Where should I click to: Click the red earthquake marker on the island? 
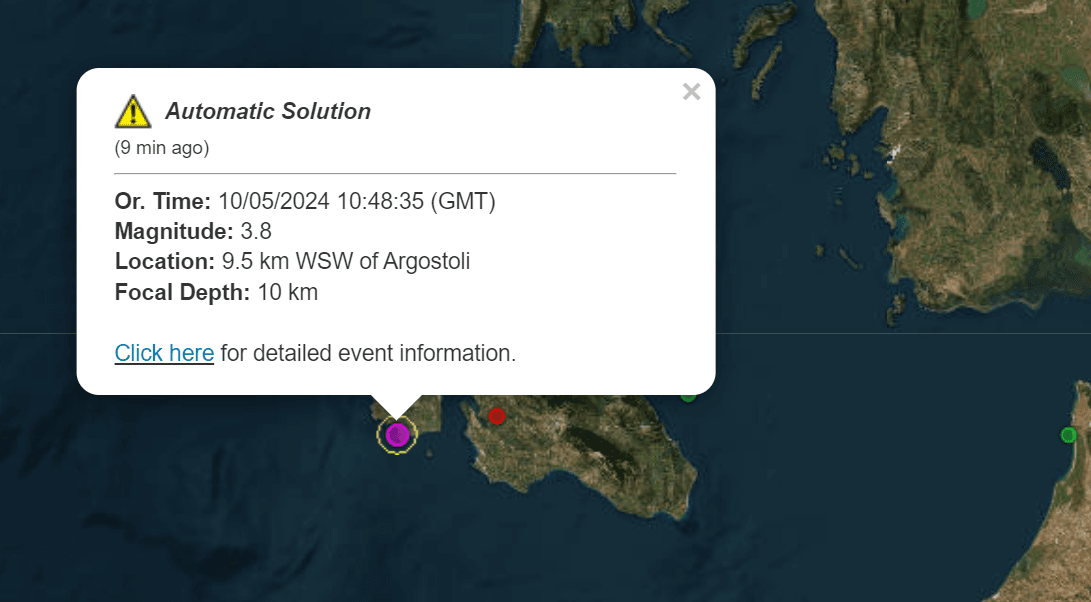pos(496,415)
